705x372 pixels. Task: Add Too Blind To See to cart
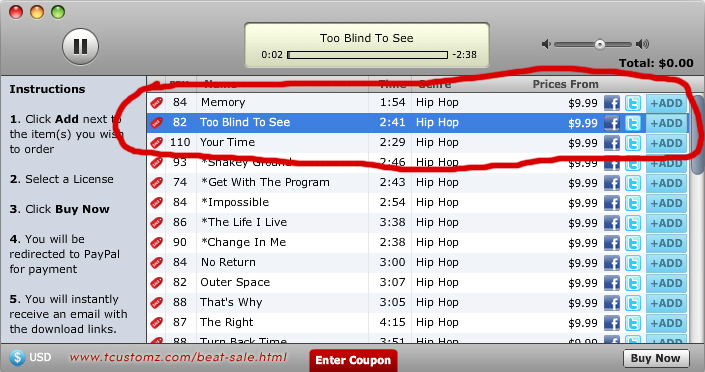666,123
